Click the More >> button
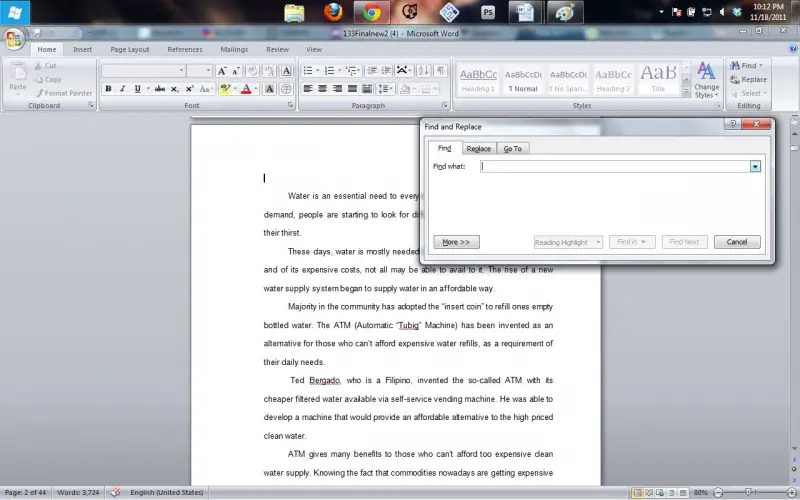The height and width of the screenshot is (500, 800). pos(456,242)
